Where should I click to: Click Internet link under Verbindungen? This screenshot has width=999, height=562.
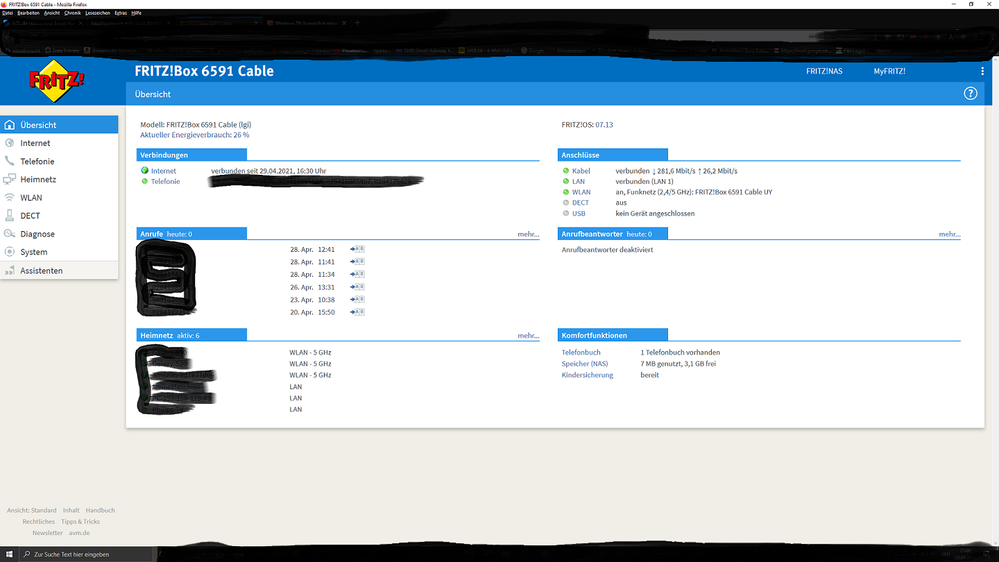pos(163,171)
